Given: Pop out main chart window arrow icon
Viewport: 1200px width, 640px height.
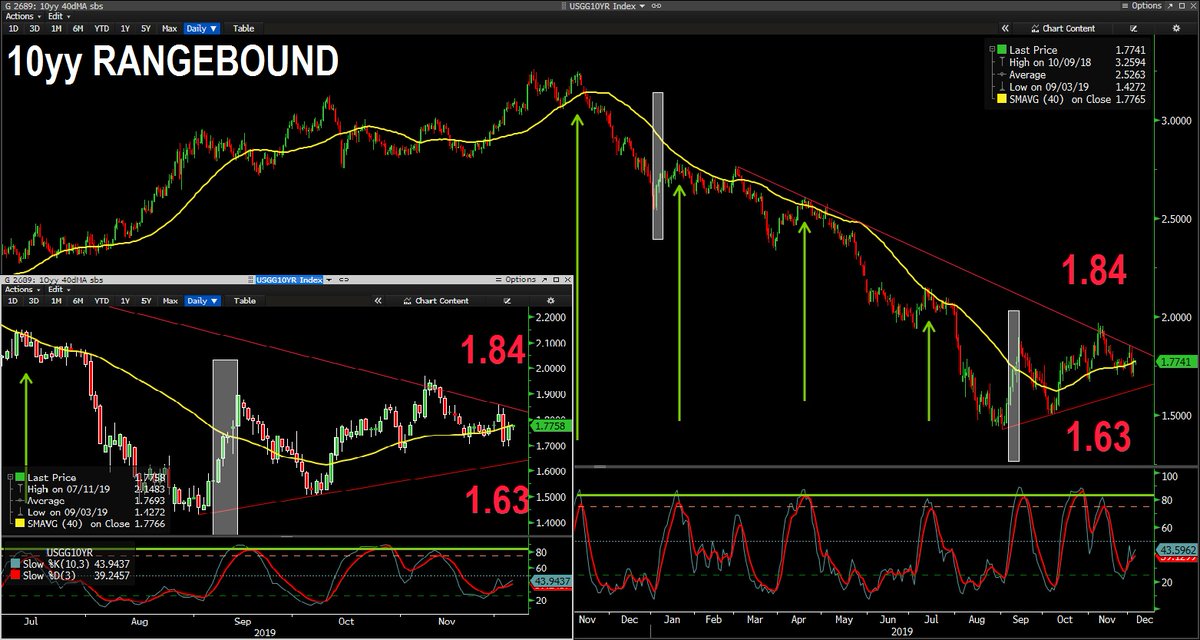Looking at the screenshot, I should pos(1170,6).
